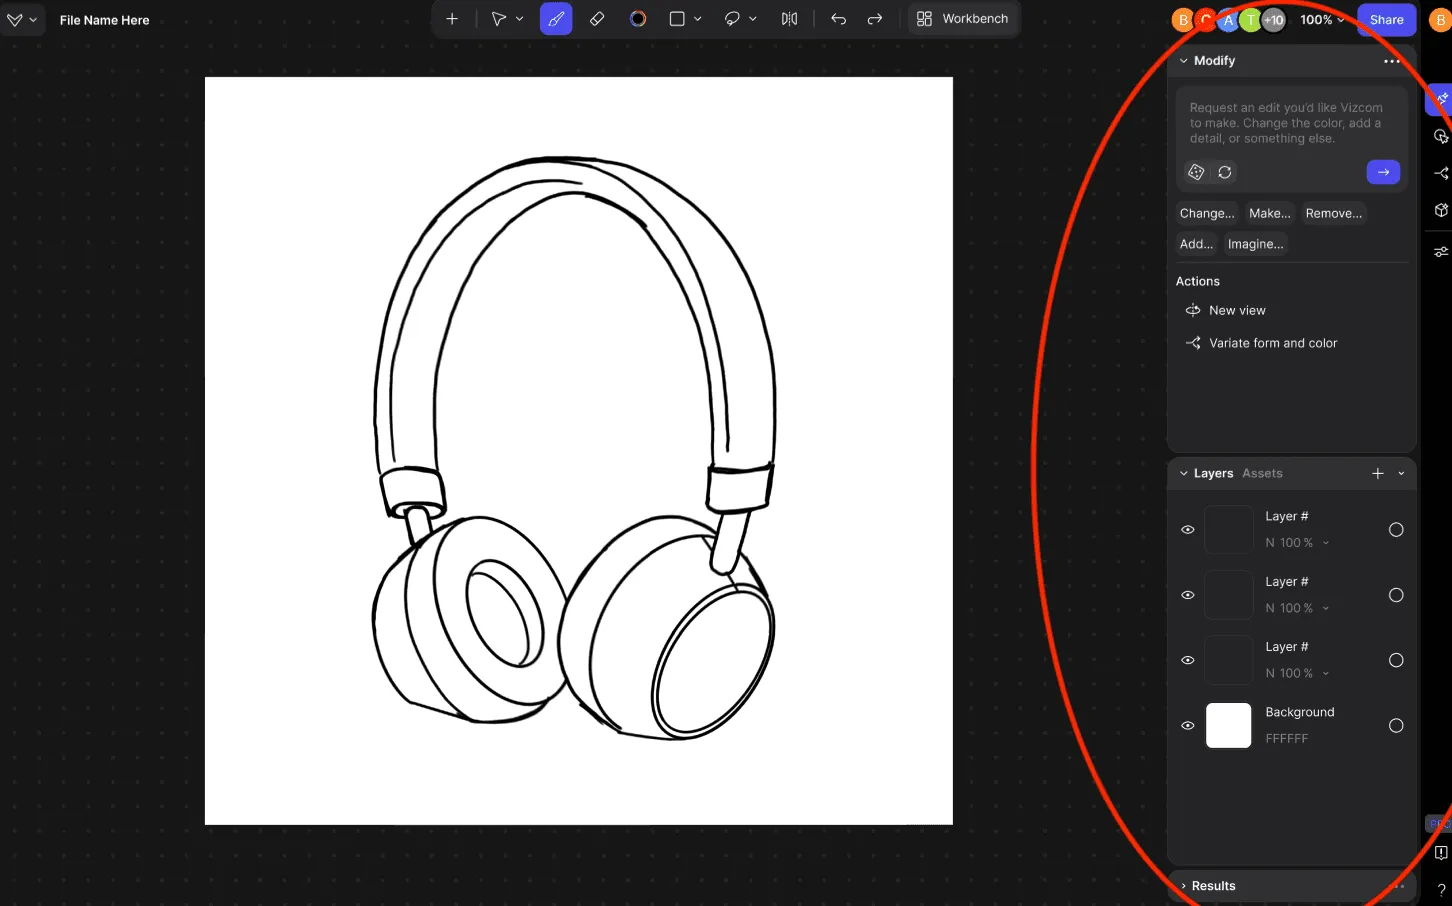
Task: Click the topmost Layer # thumbnail
Action: coord(1229,530)
